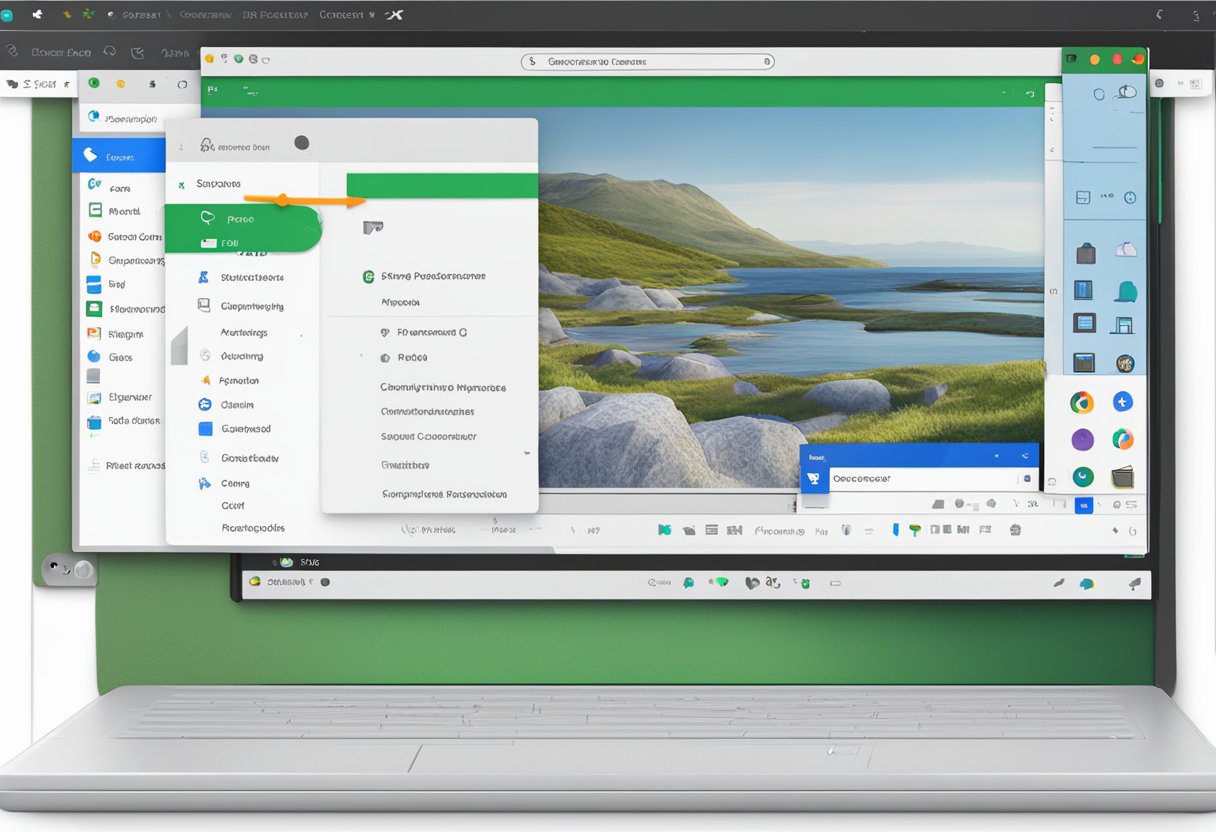Launch Firefox from the right-side app grid
The width and height of the screenshot is (1216, 832).
click(x=1124, y=440)
